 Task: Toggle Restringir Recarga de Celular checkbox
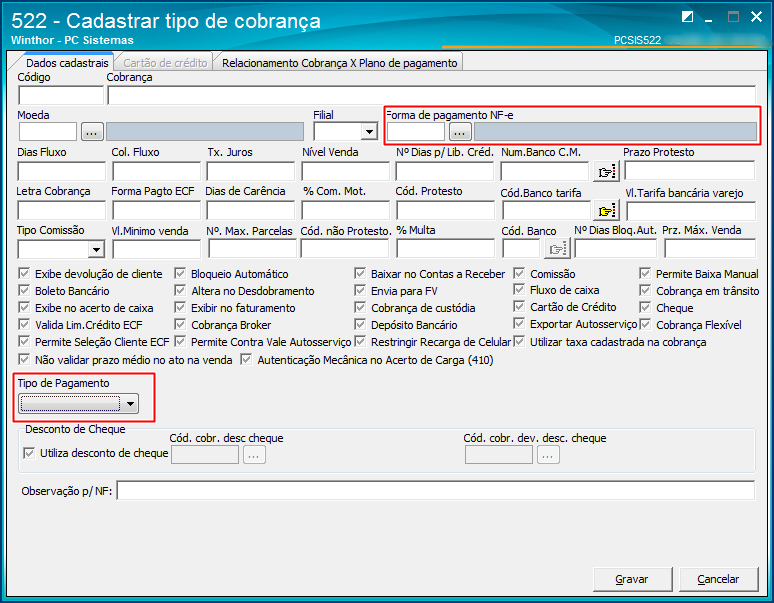pyautogui.click(x=360, y=341)
